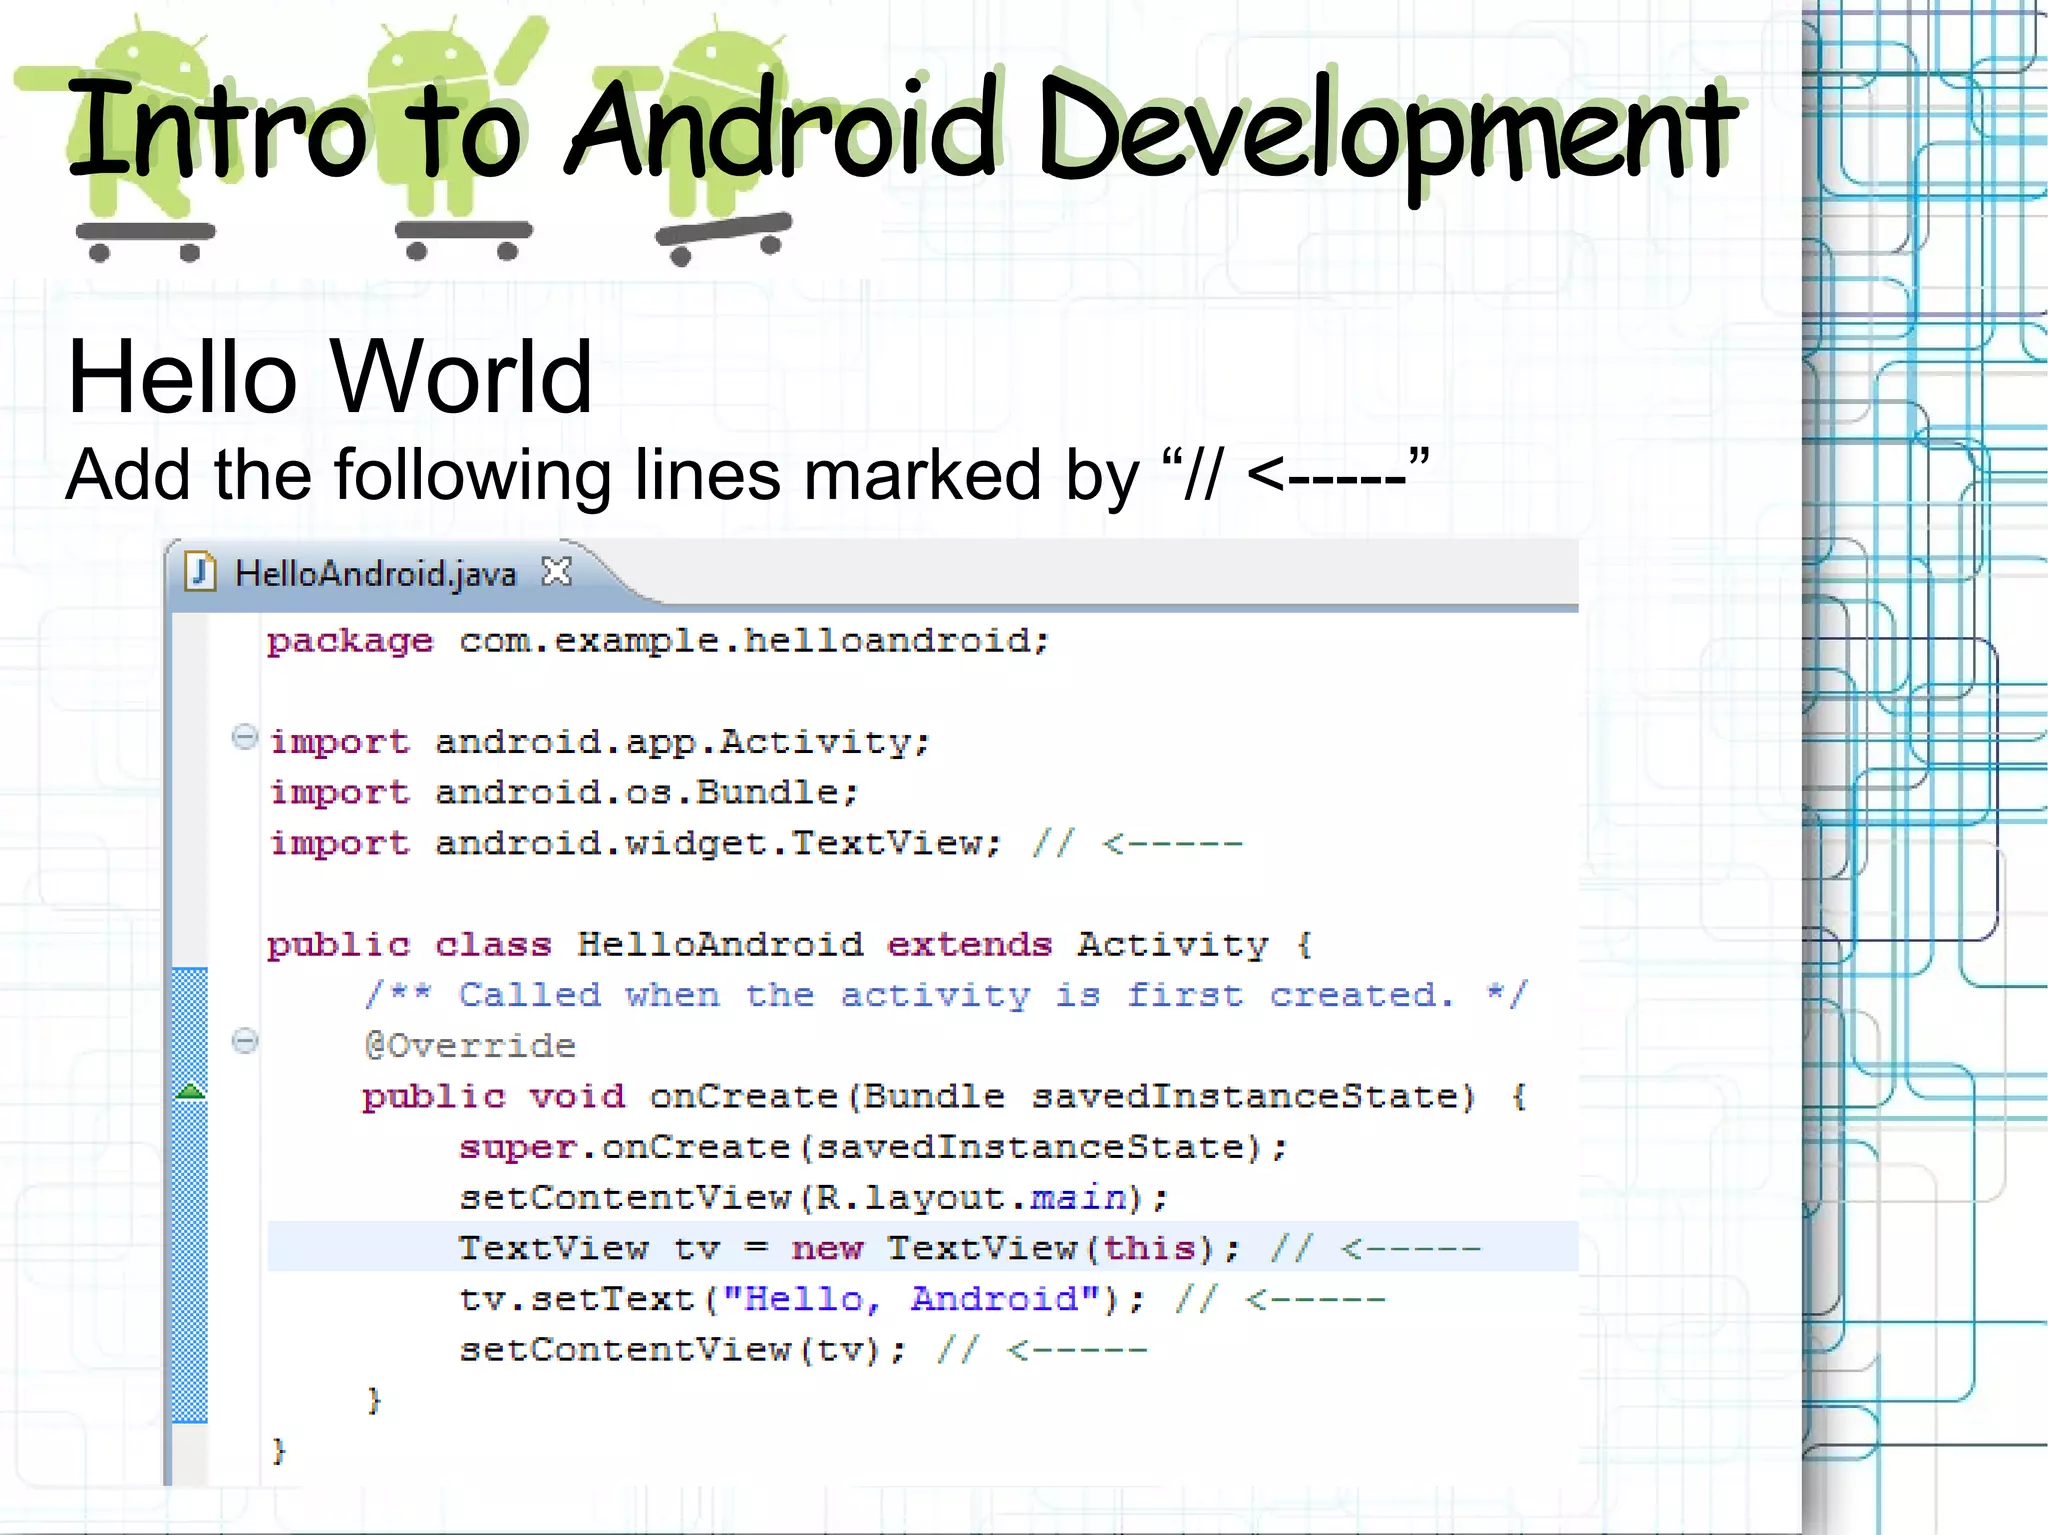Click the setContentView(R.layout.main) line
This screenshot has width=2048, height=1535.
click(x=814, y=1198)
